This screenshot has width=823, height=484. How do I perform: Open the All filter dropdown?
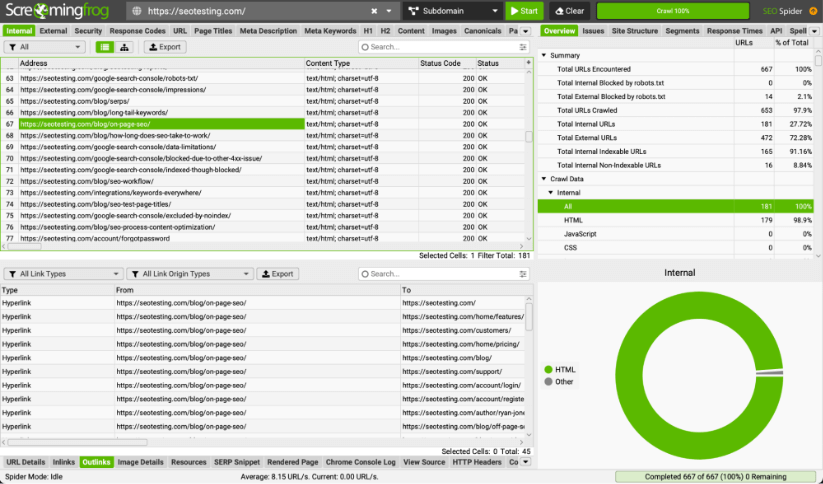click(x=45, y=47)
